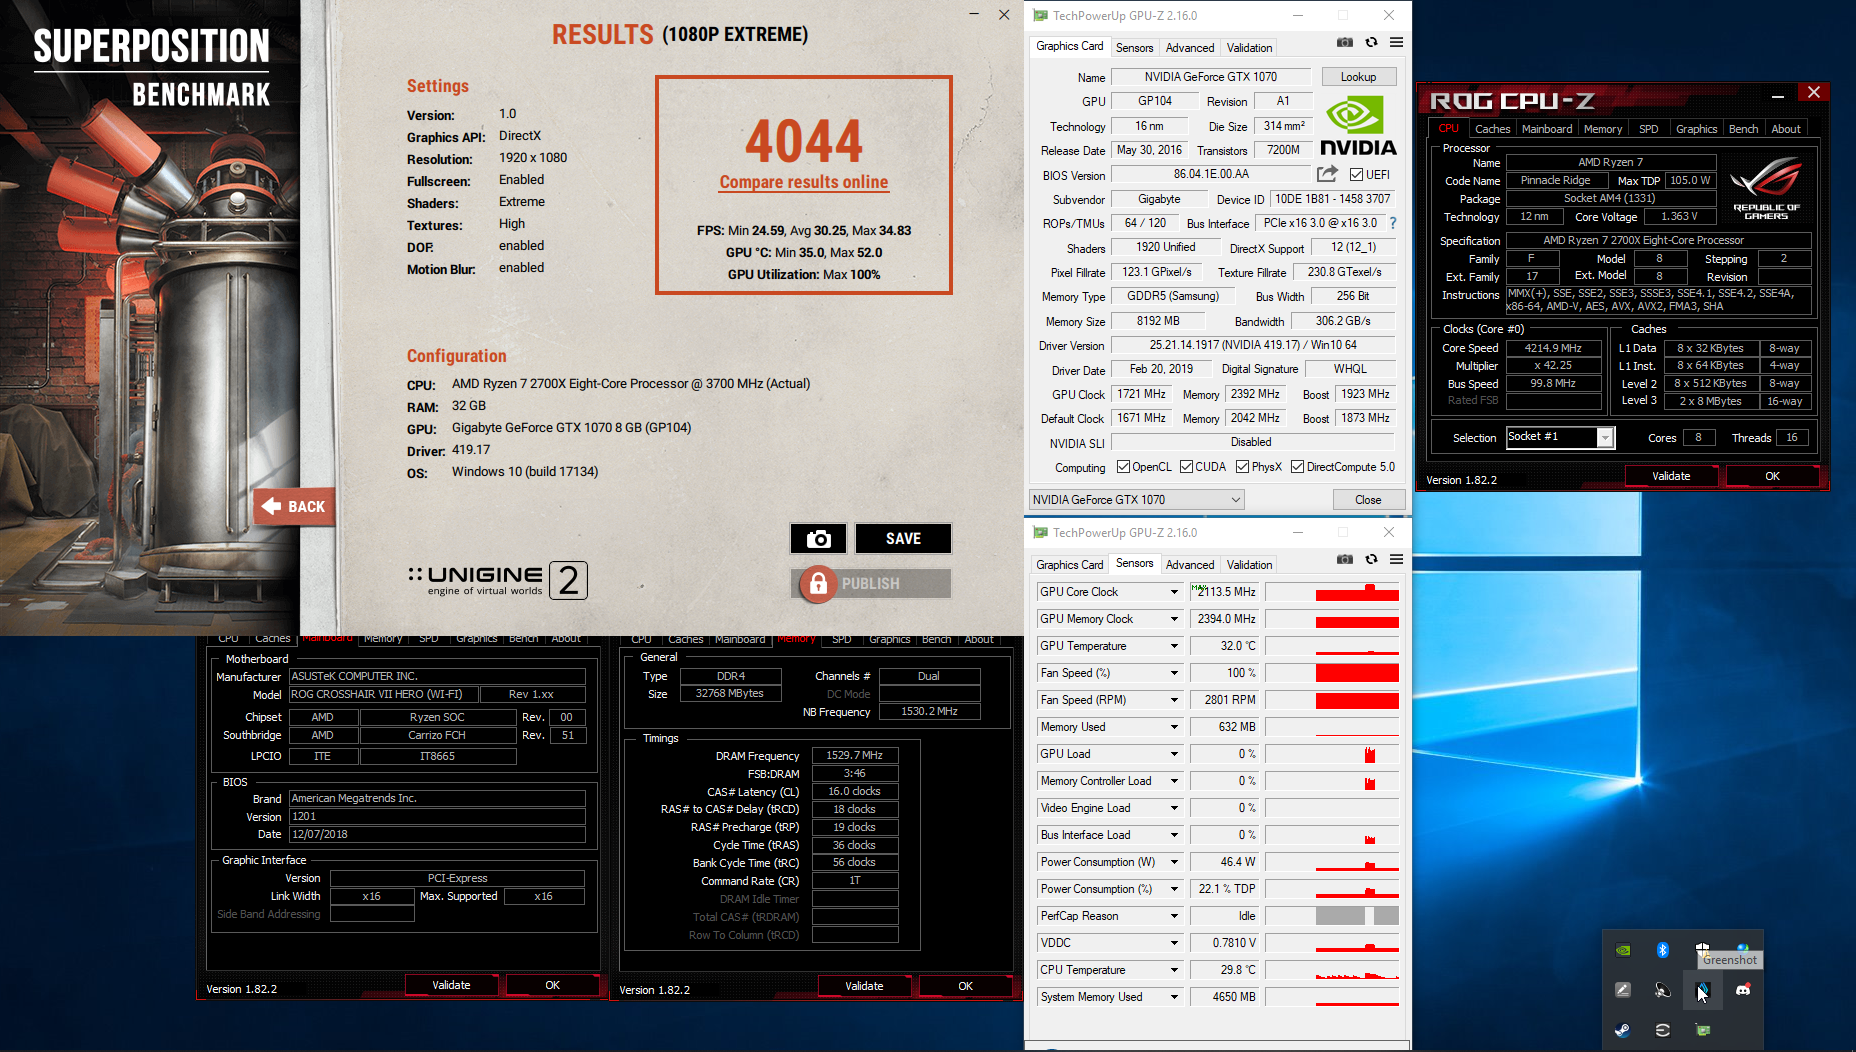Open the Memory Used sensor dropdown

coord(1174,727)
